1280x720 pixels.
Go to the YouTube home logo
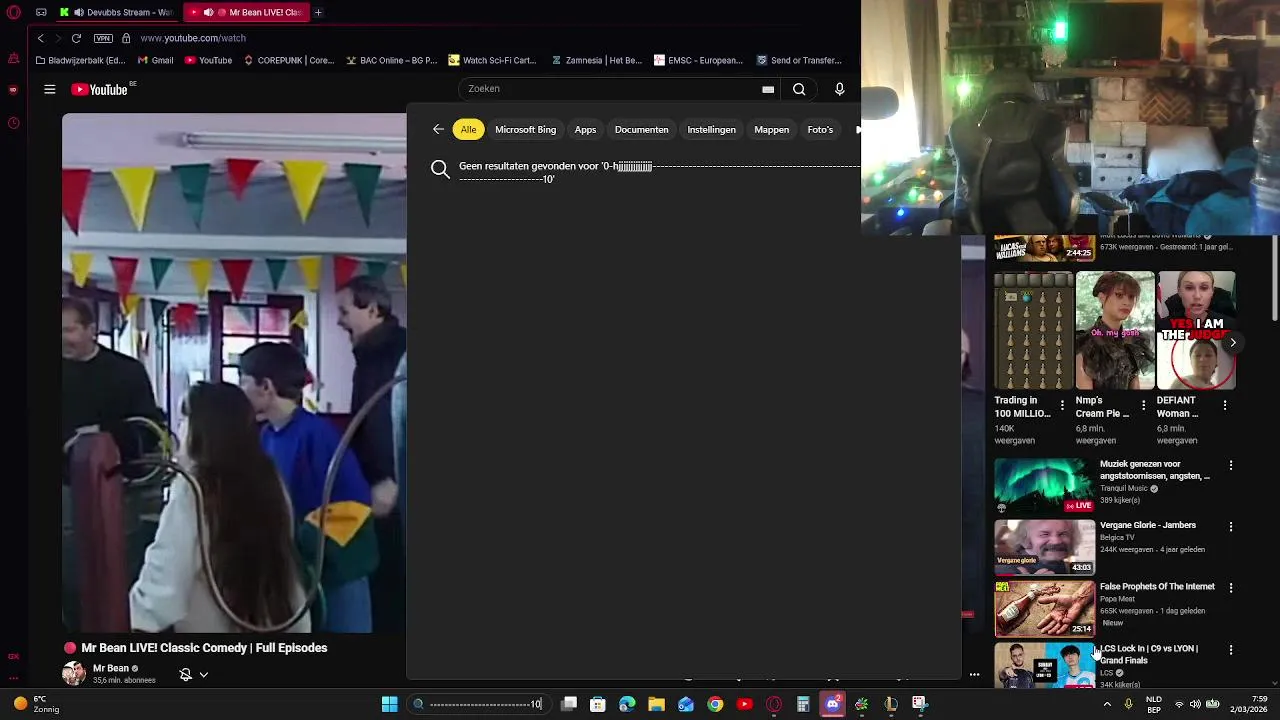[x=100, y=89]
